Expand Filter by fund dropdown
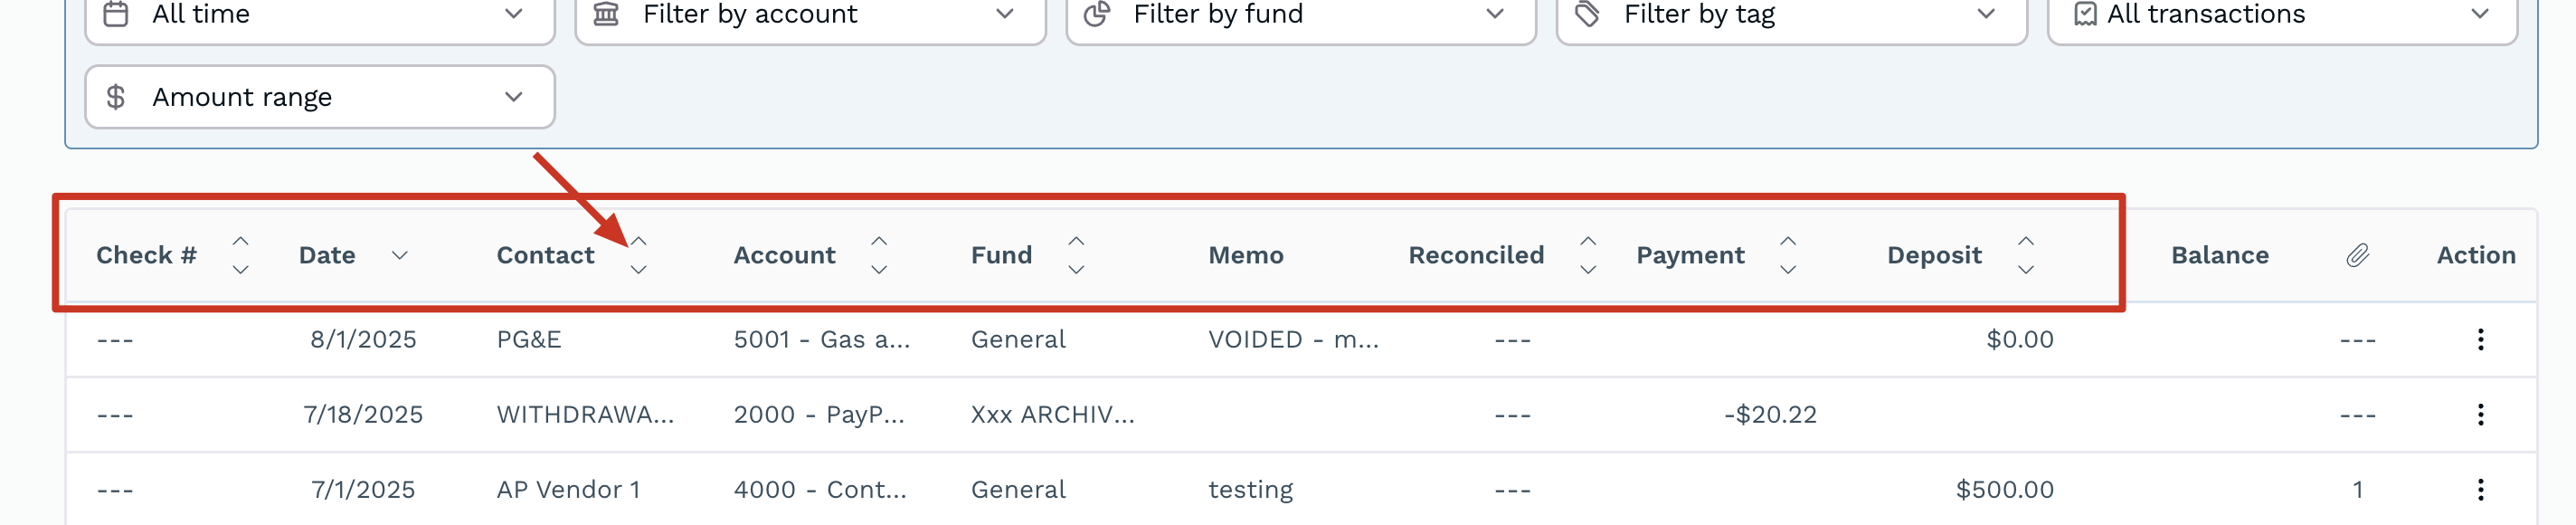The width and height of the screenshot is (2576, 525). click(x=1300, y=15)
